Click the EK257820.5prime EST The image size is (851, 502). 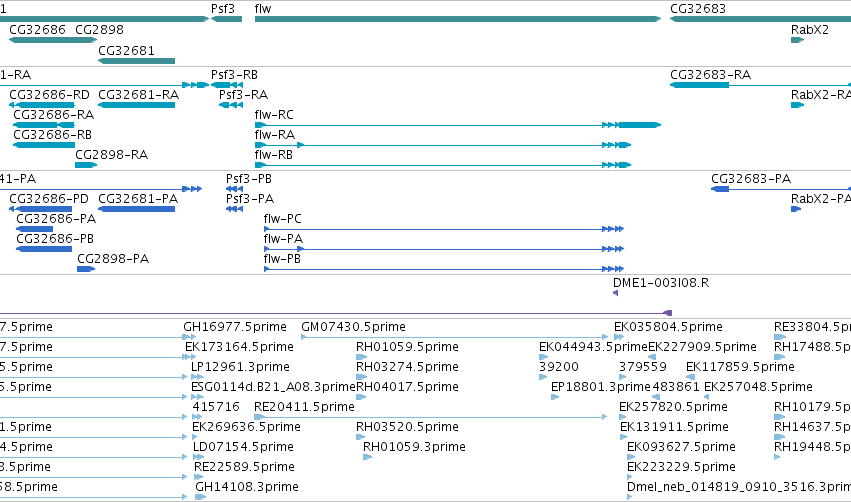[x=623, y=417]
